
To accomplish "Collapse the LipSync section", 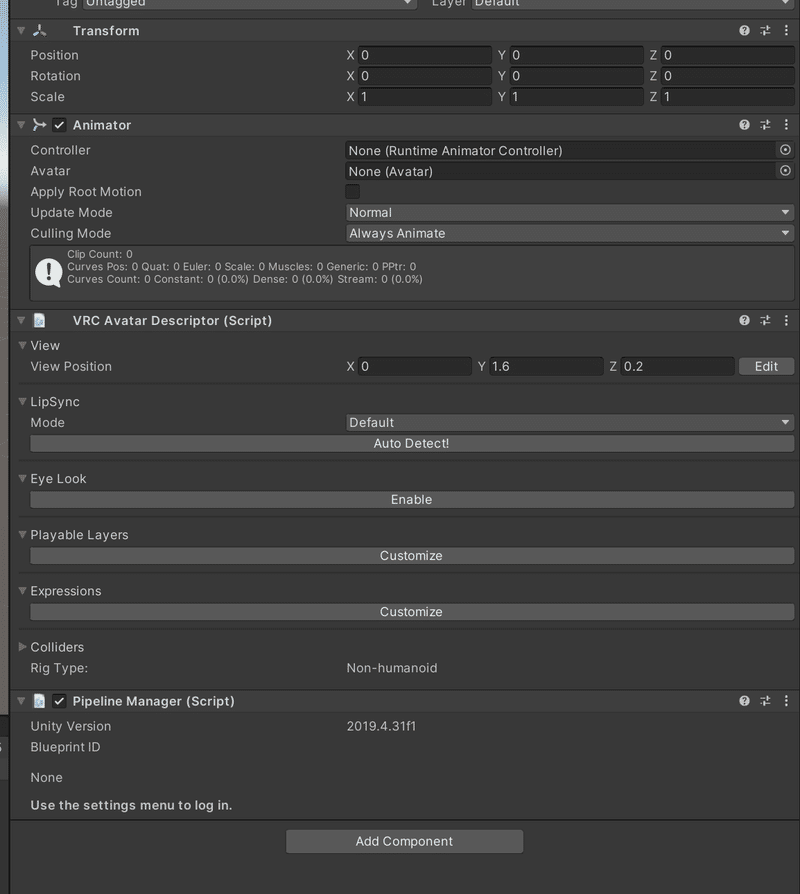I will pos(23,401).
